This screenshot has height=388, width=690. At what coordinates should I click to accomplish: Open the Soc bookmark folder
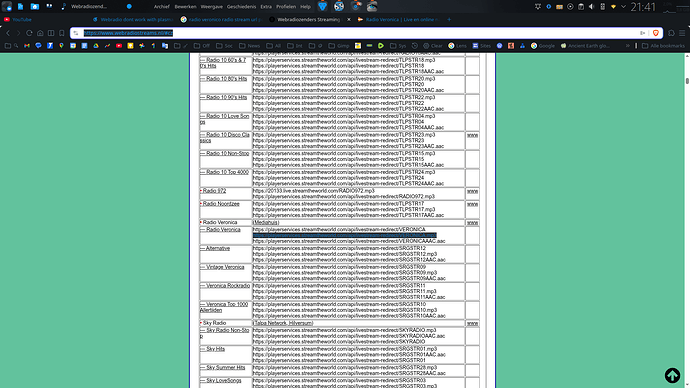(224, 46)
